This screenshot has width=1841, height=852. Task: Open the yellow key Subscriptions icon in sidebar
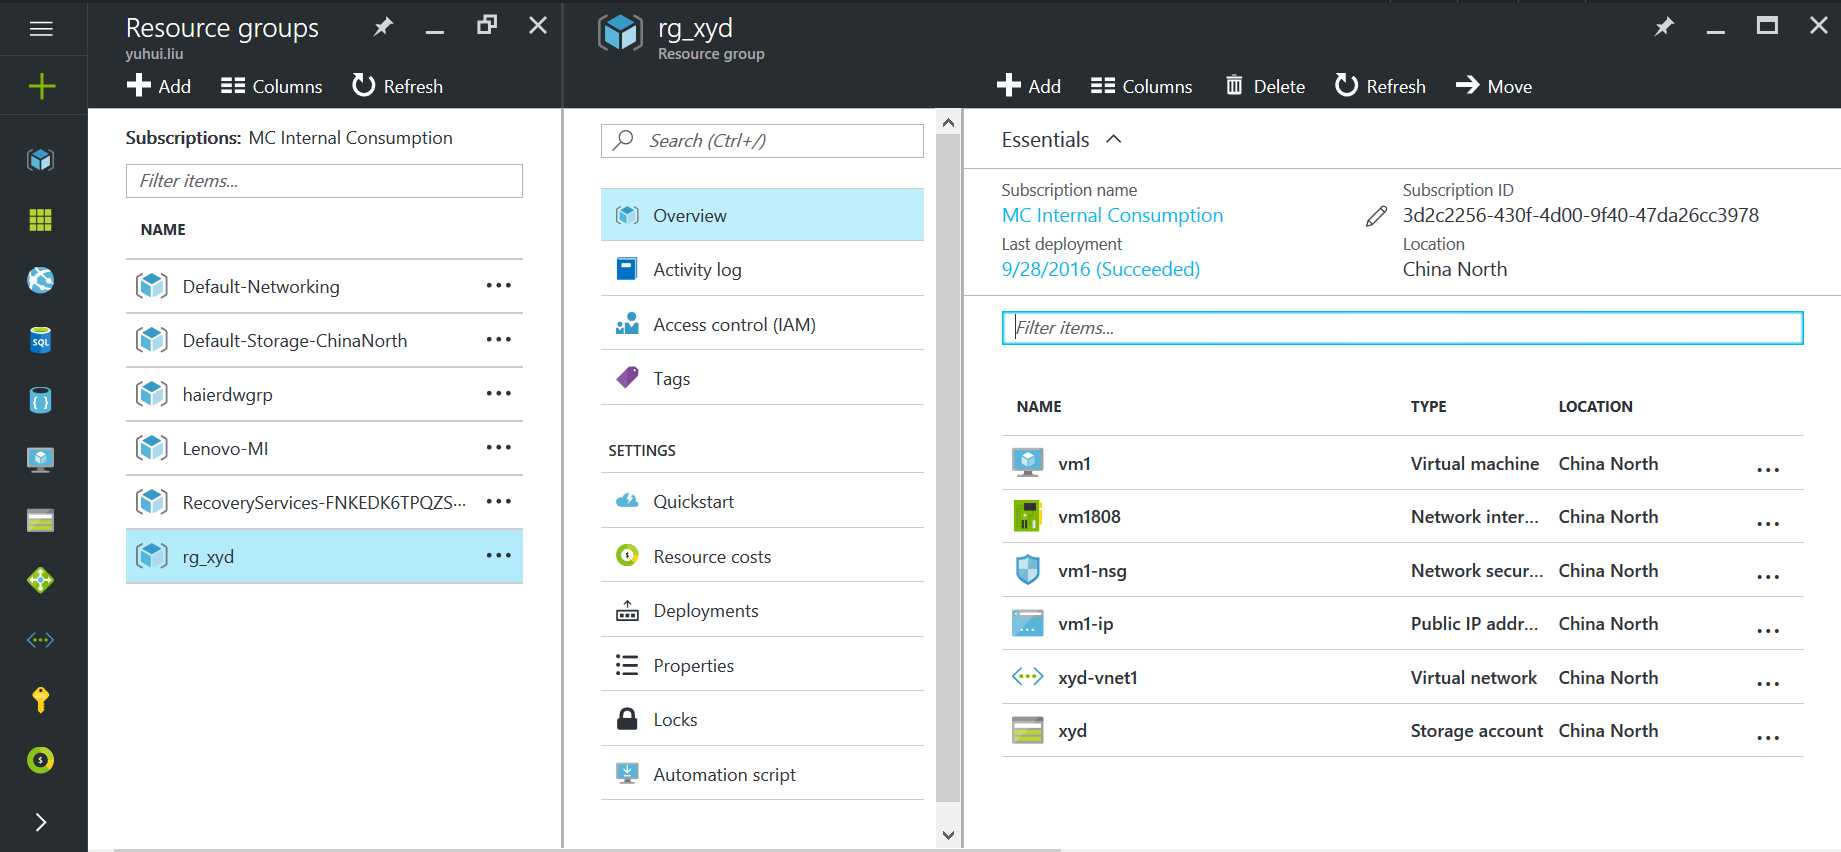click(x=41, y=700)
